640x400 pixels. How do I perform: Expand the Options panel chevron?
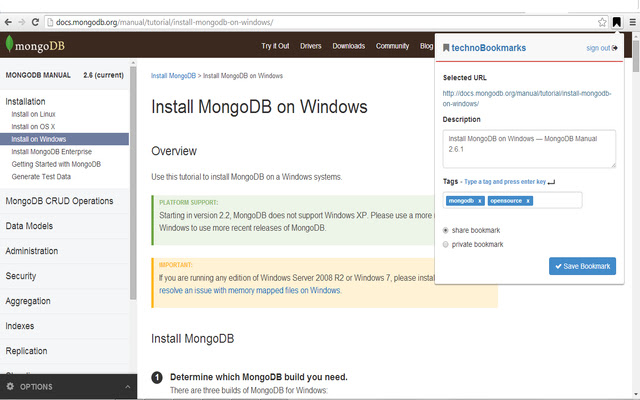coord(127,387)
